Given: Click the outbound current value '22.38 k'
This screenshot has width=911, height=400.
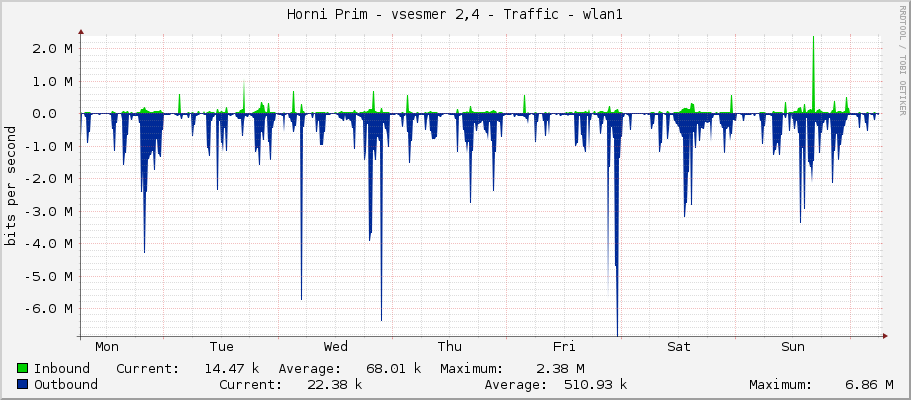Looking at the screenshot, I should click(x=335, y=384).
